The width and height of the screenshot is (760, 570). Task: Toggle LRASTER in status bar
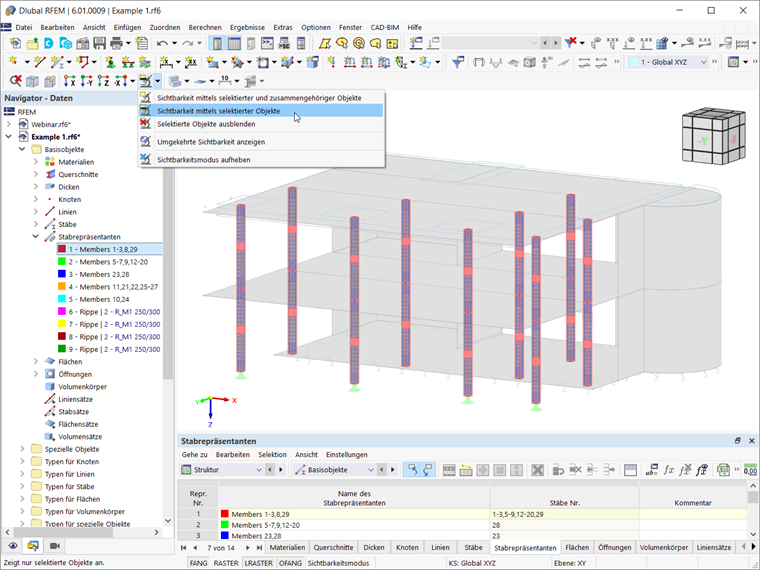(258, 563)
